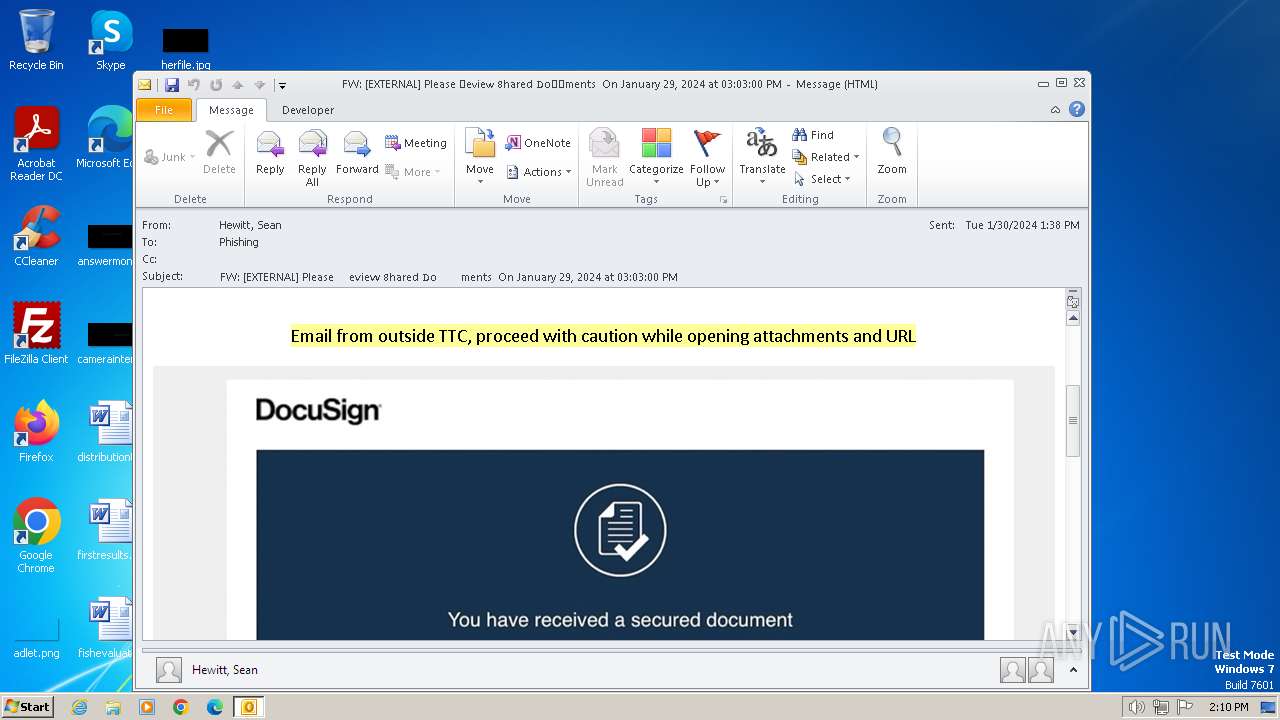The width and height of the screenshot is (1280, 720).
Task: Click the message body scrollbar thumb
Action: (x=1073, y=420)
